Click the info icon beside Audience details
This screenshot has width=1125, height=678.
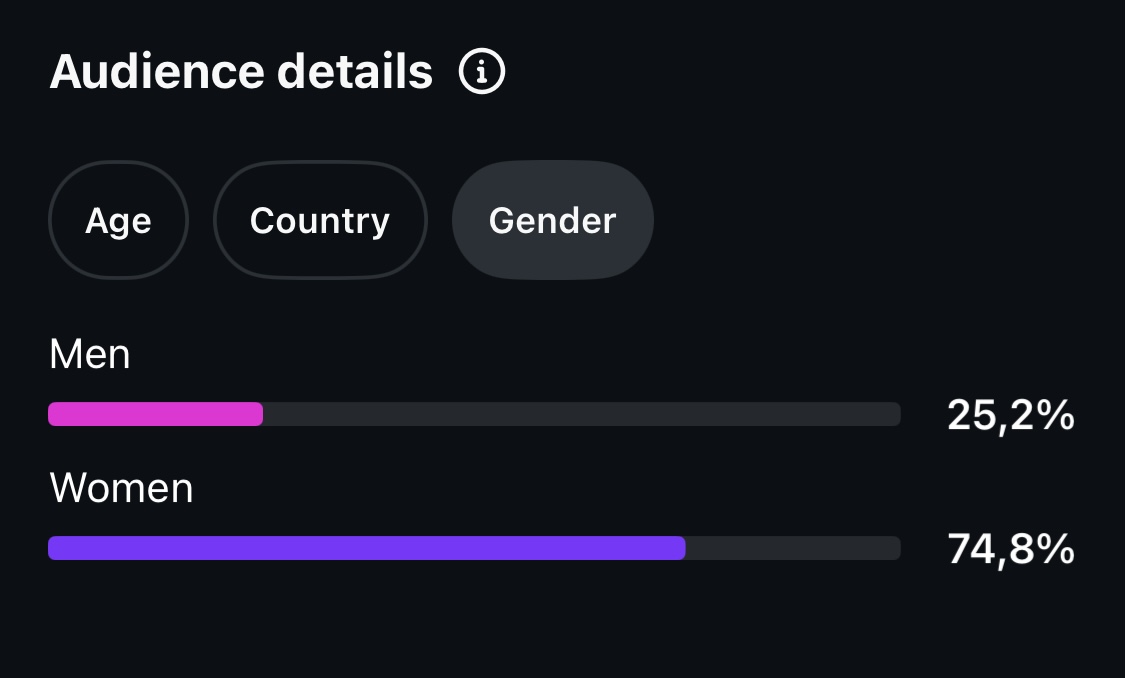point(481,71)
